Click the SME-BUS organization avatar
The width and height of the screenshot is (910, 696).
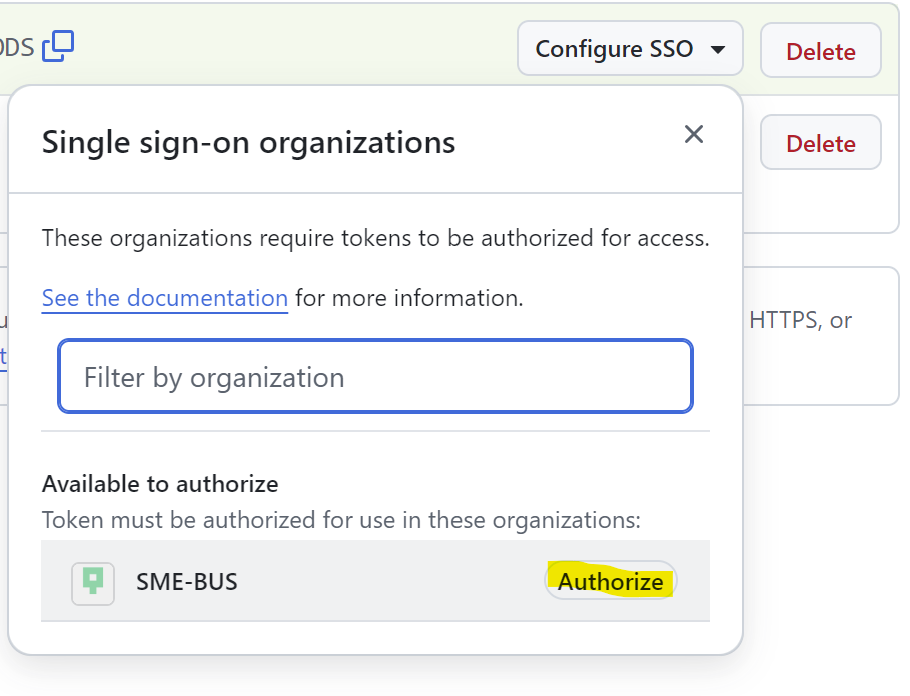93,583
